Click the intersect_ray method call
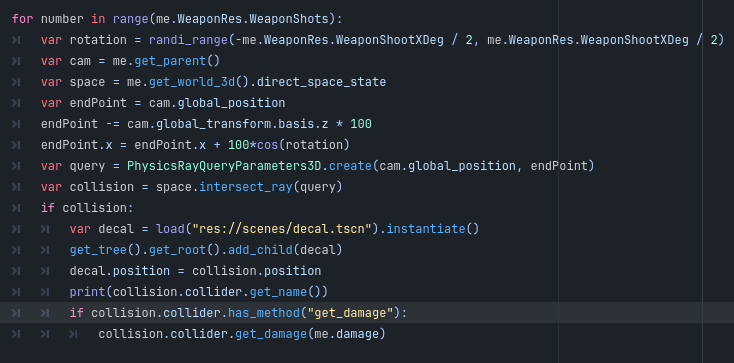The height and width of the screenshot is (363, 734). pyautogui.click(x=246, y=187)
